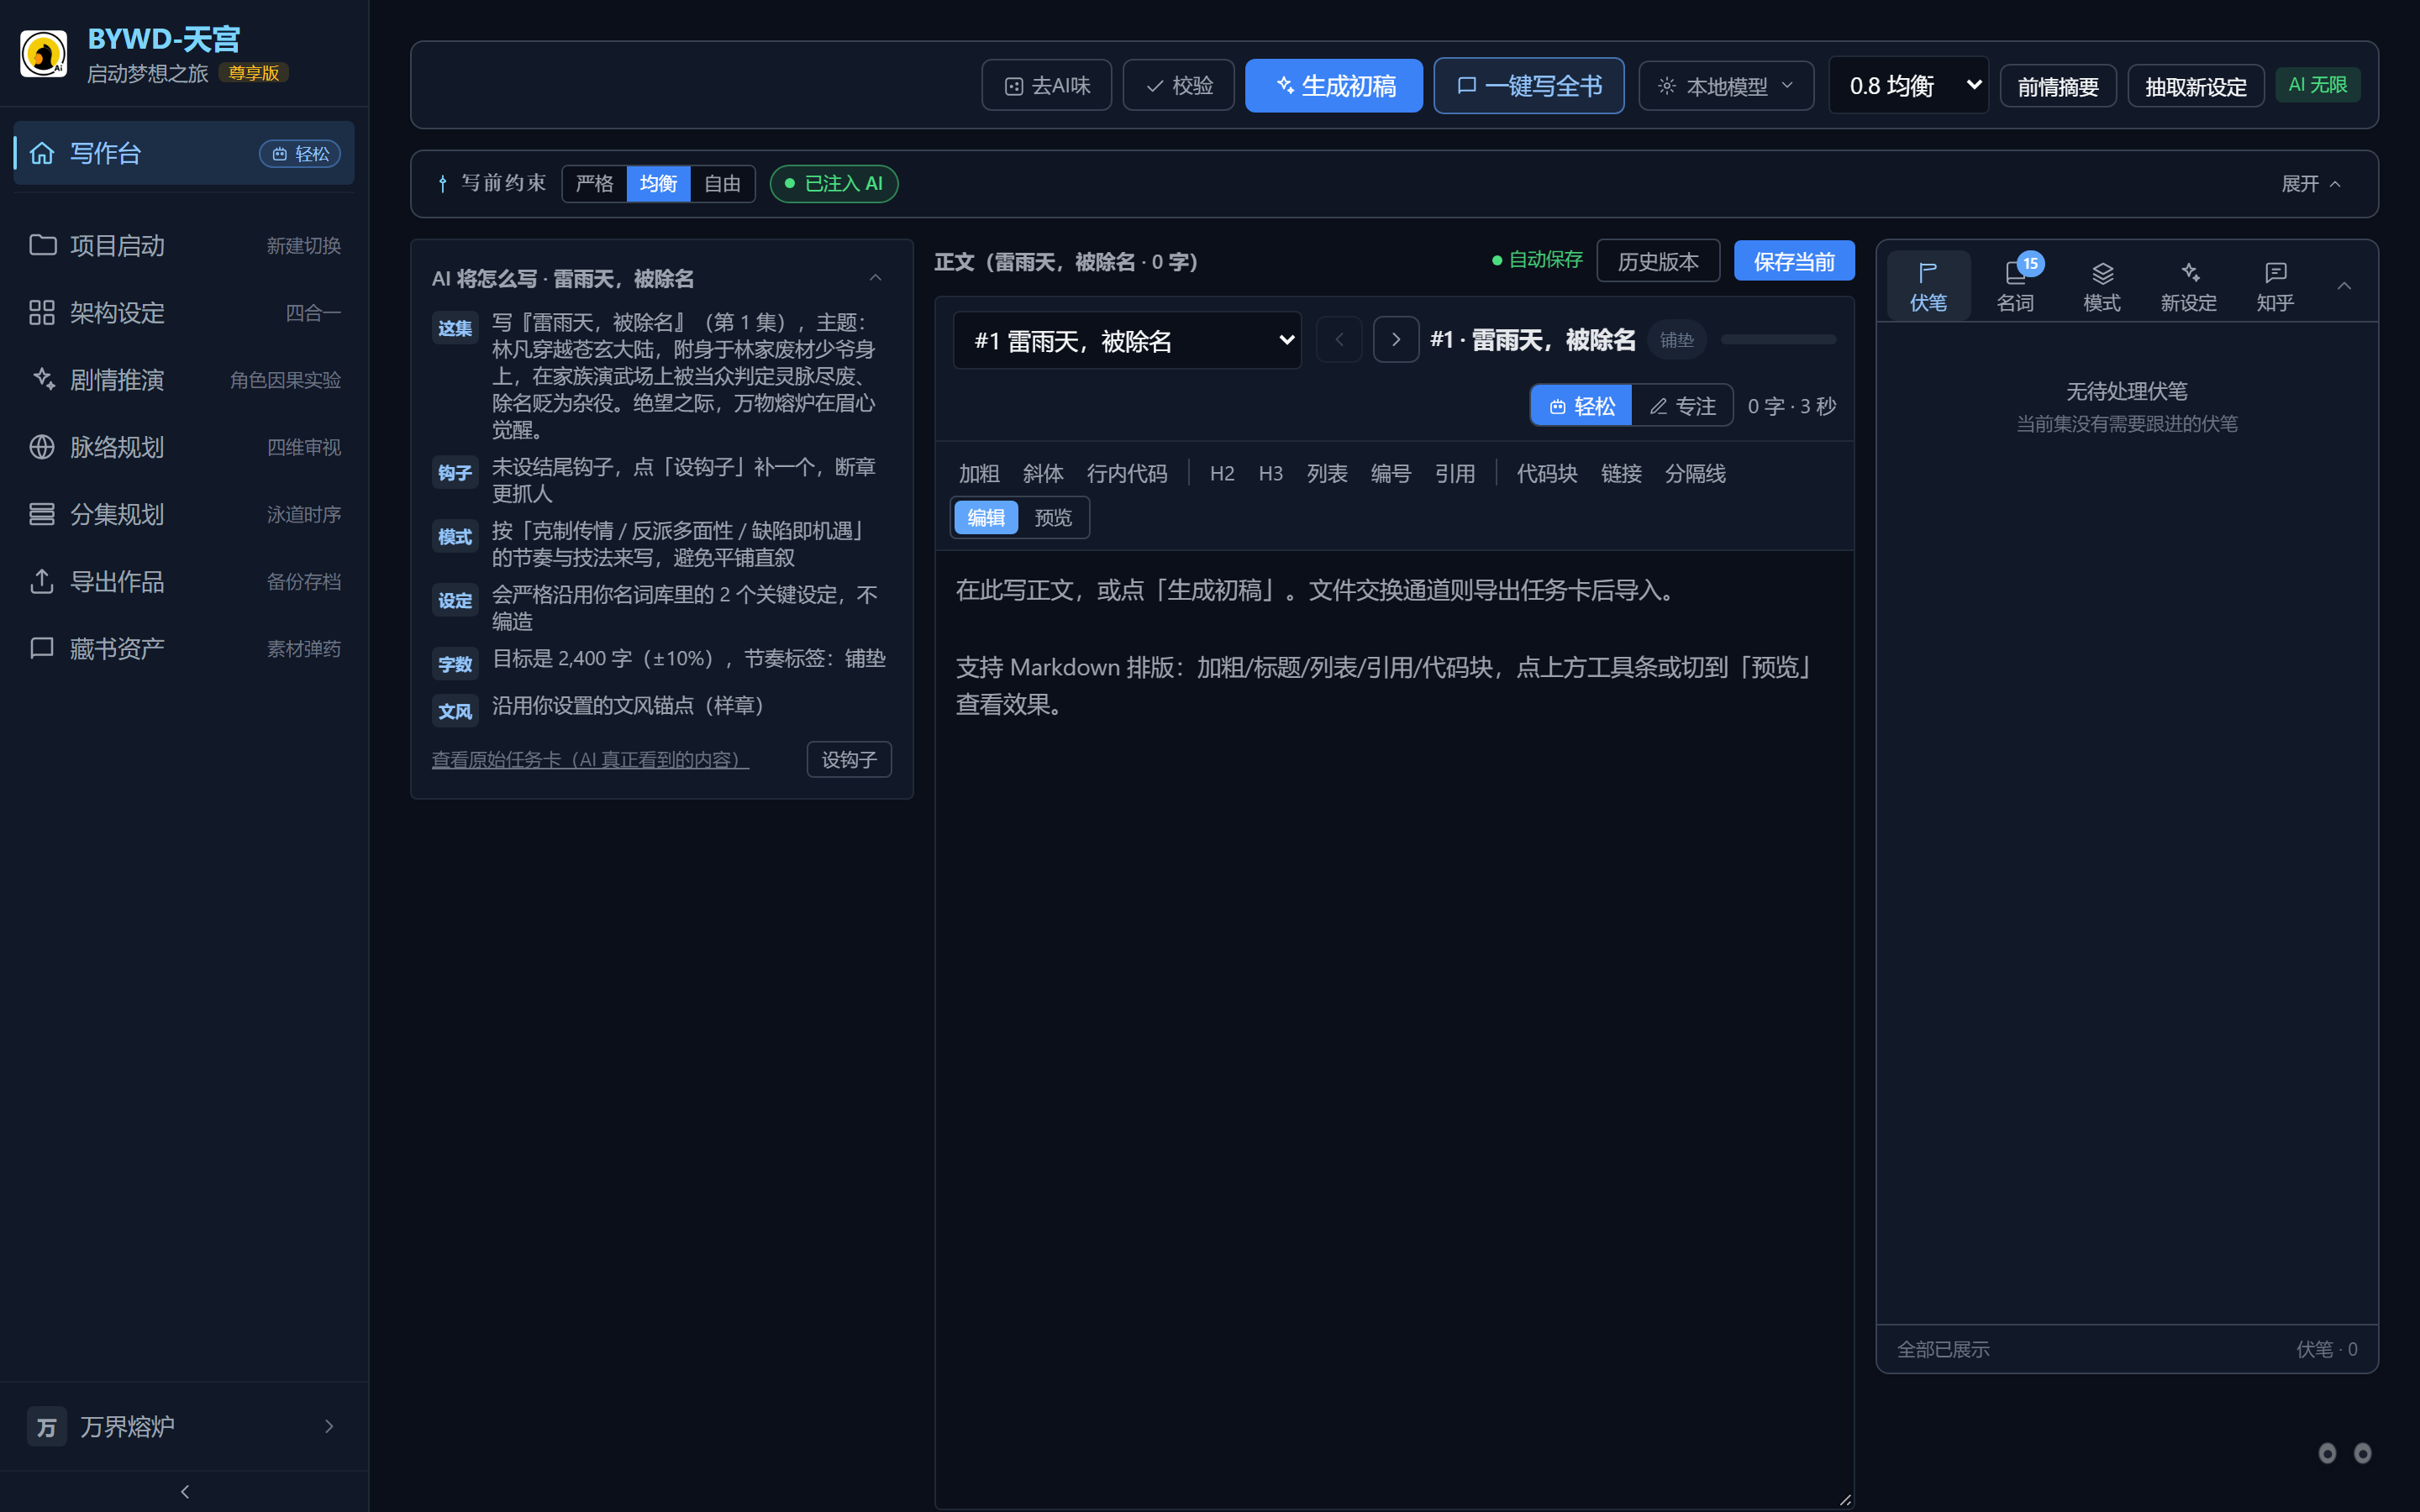Open the 名词 panel with 15 badge
The image size is (2420, 1512).
tap(2015, 286)
